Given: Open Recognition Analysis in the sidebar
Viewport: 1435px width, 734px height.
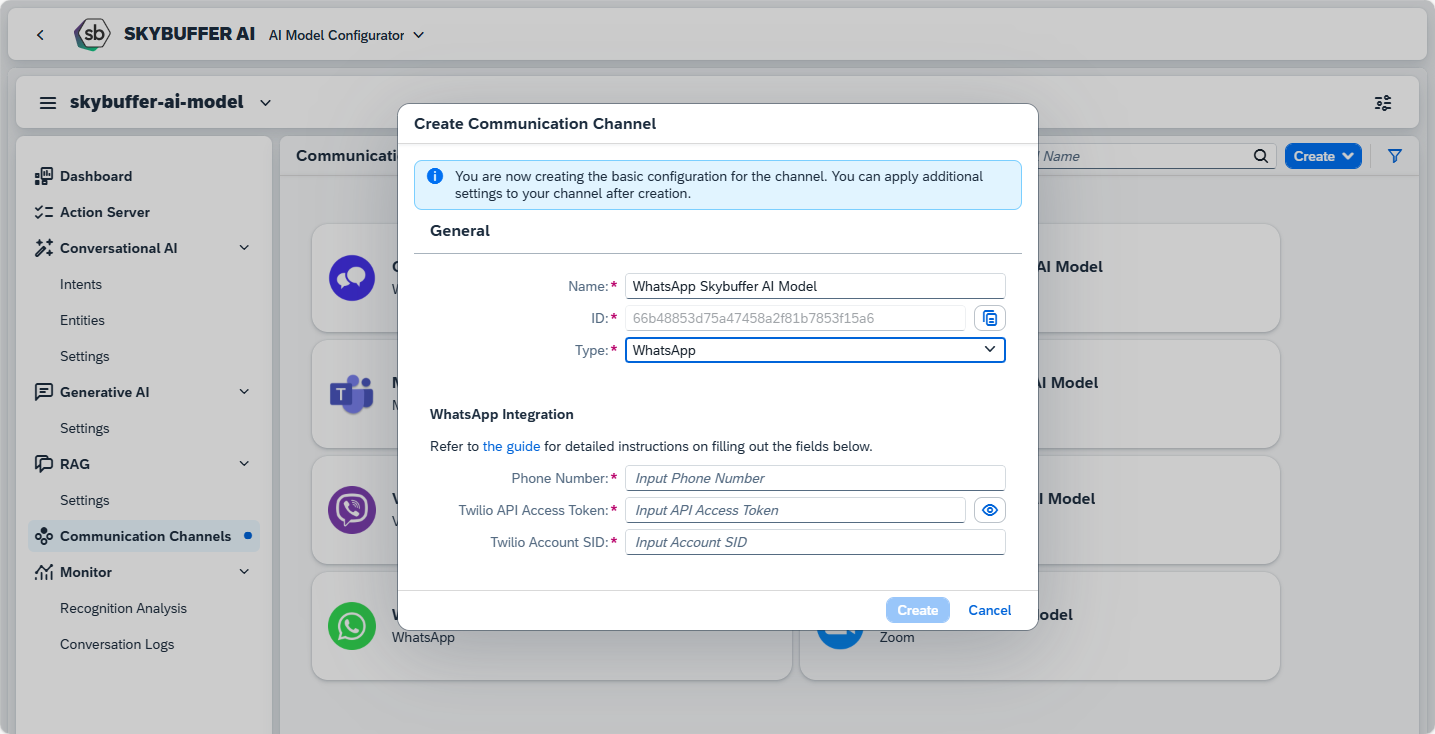Looking at the screenshot, I should click(123, 608).
